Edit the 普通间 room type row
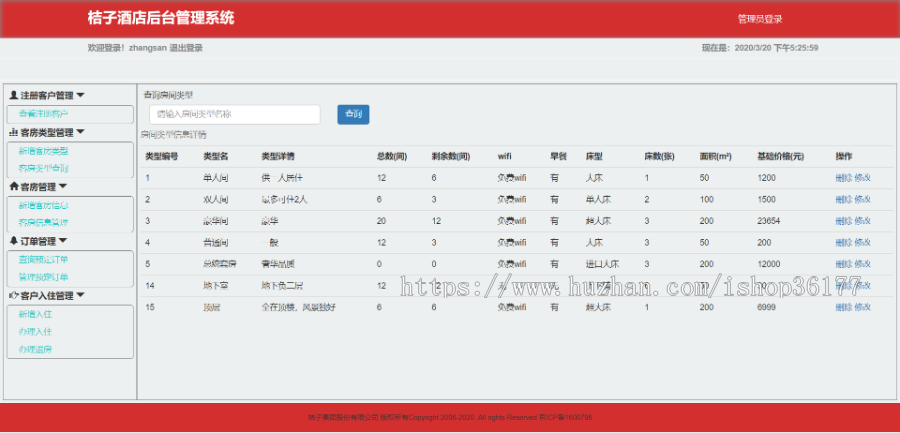Screen dimensions: 900x433 click(x=863, y=242)
